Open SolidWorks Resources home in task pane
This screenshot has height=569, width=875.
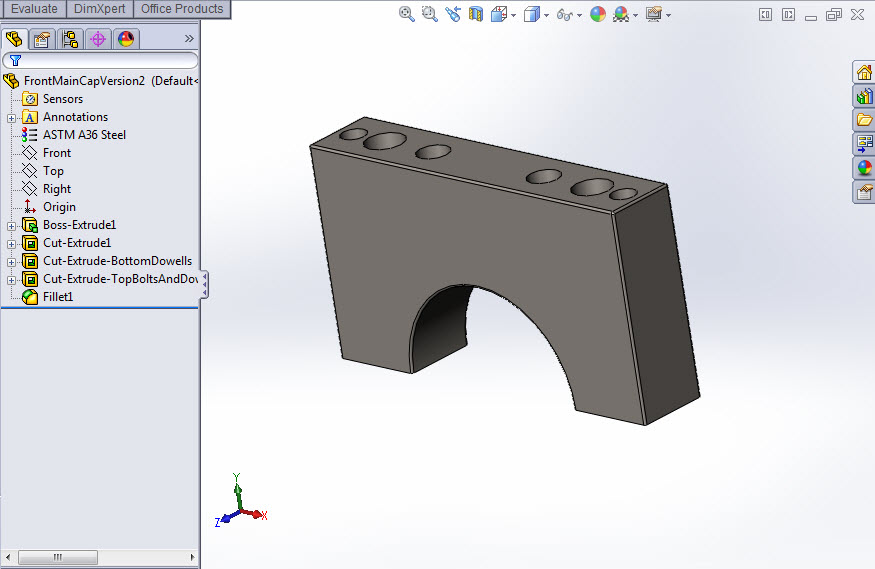click(x=863, y=72)
